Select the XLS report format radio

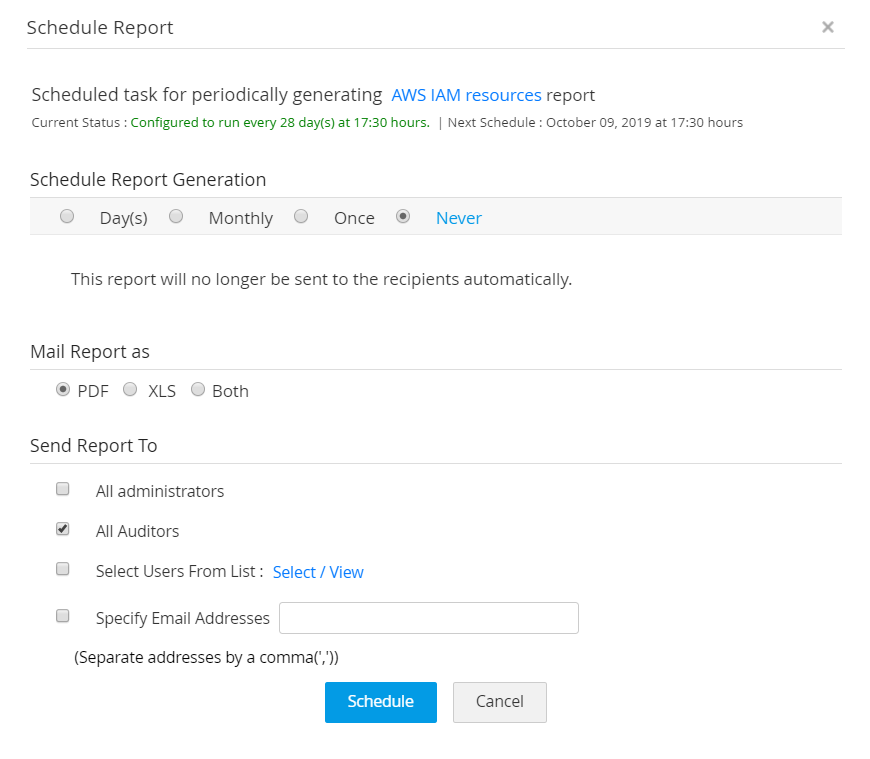point(130,390)
